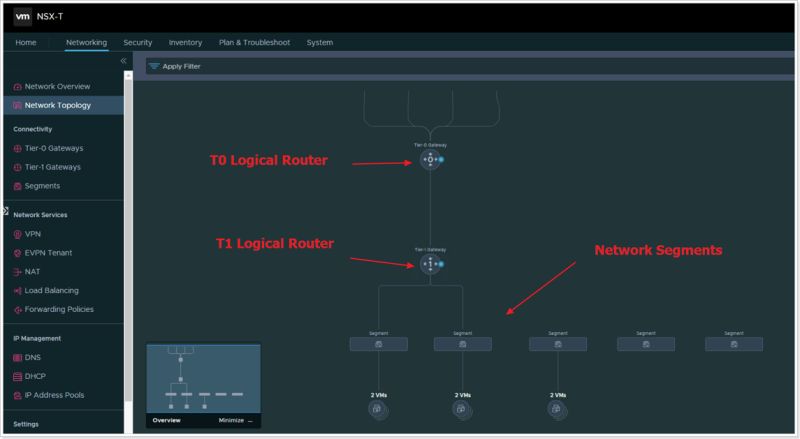
Task: Expand 2 VMs group under first segment
Action: 378,409
